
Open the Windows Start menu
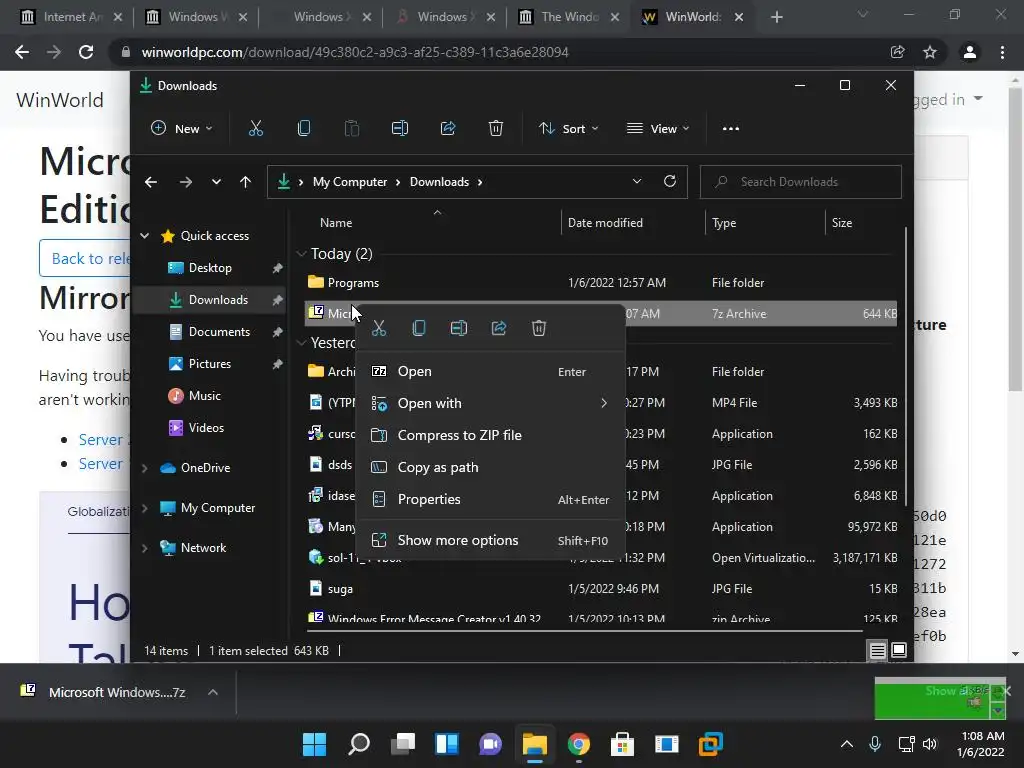click(314, 744)
